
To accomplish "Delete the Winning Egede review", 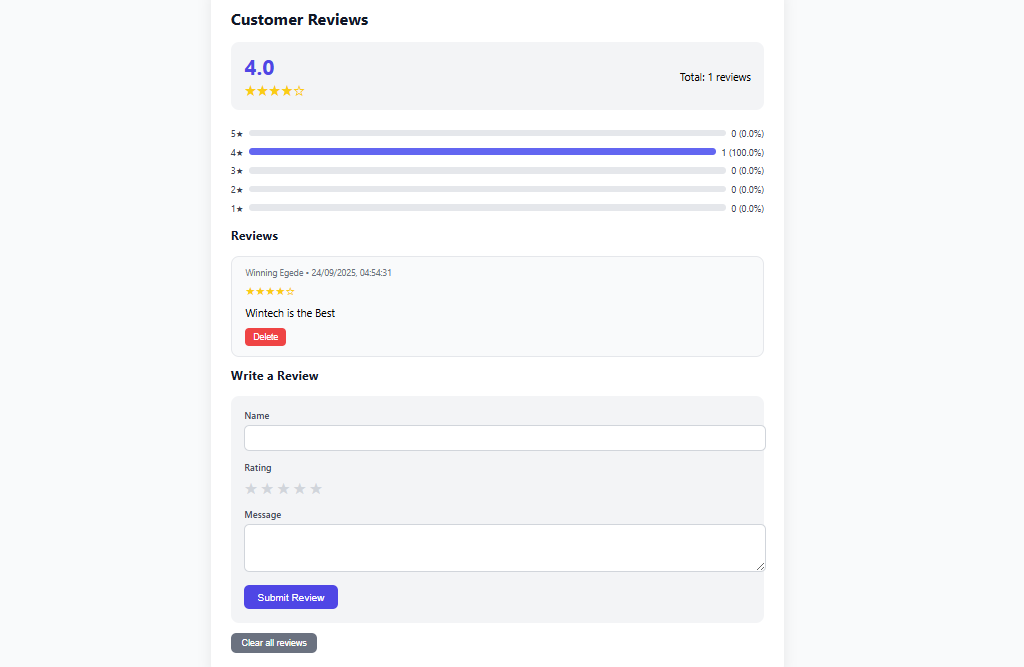I will (x=265, y=337).
